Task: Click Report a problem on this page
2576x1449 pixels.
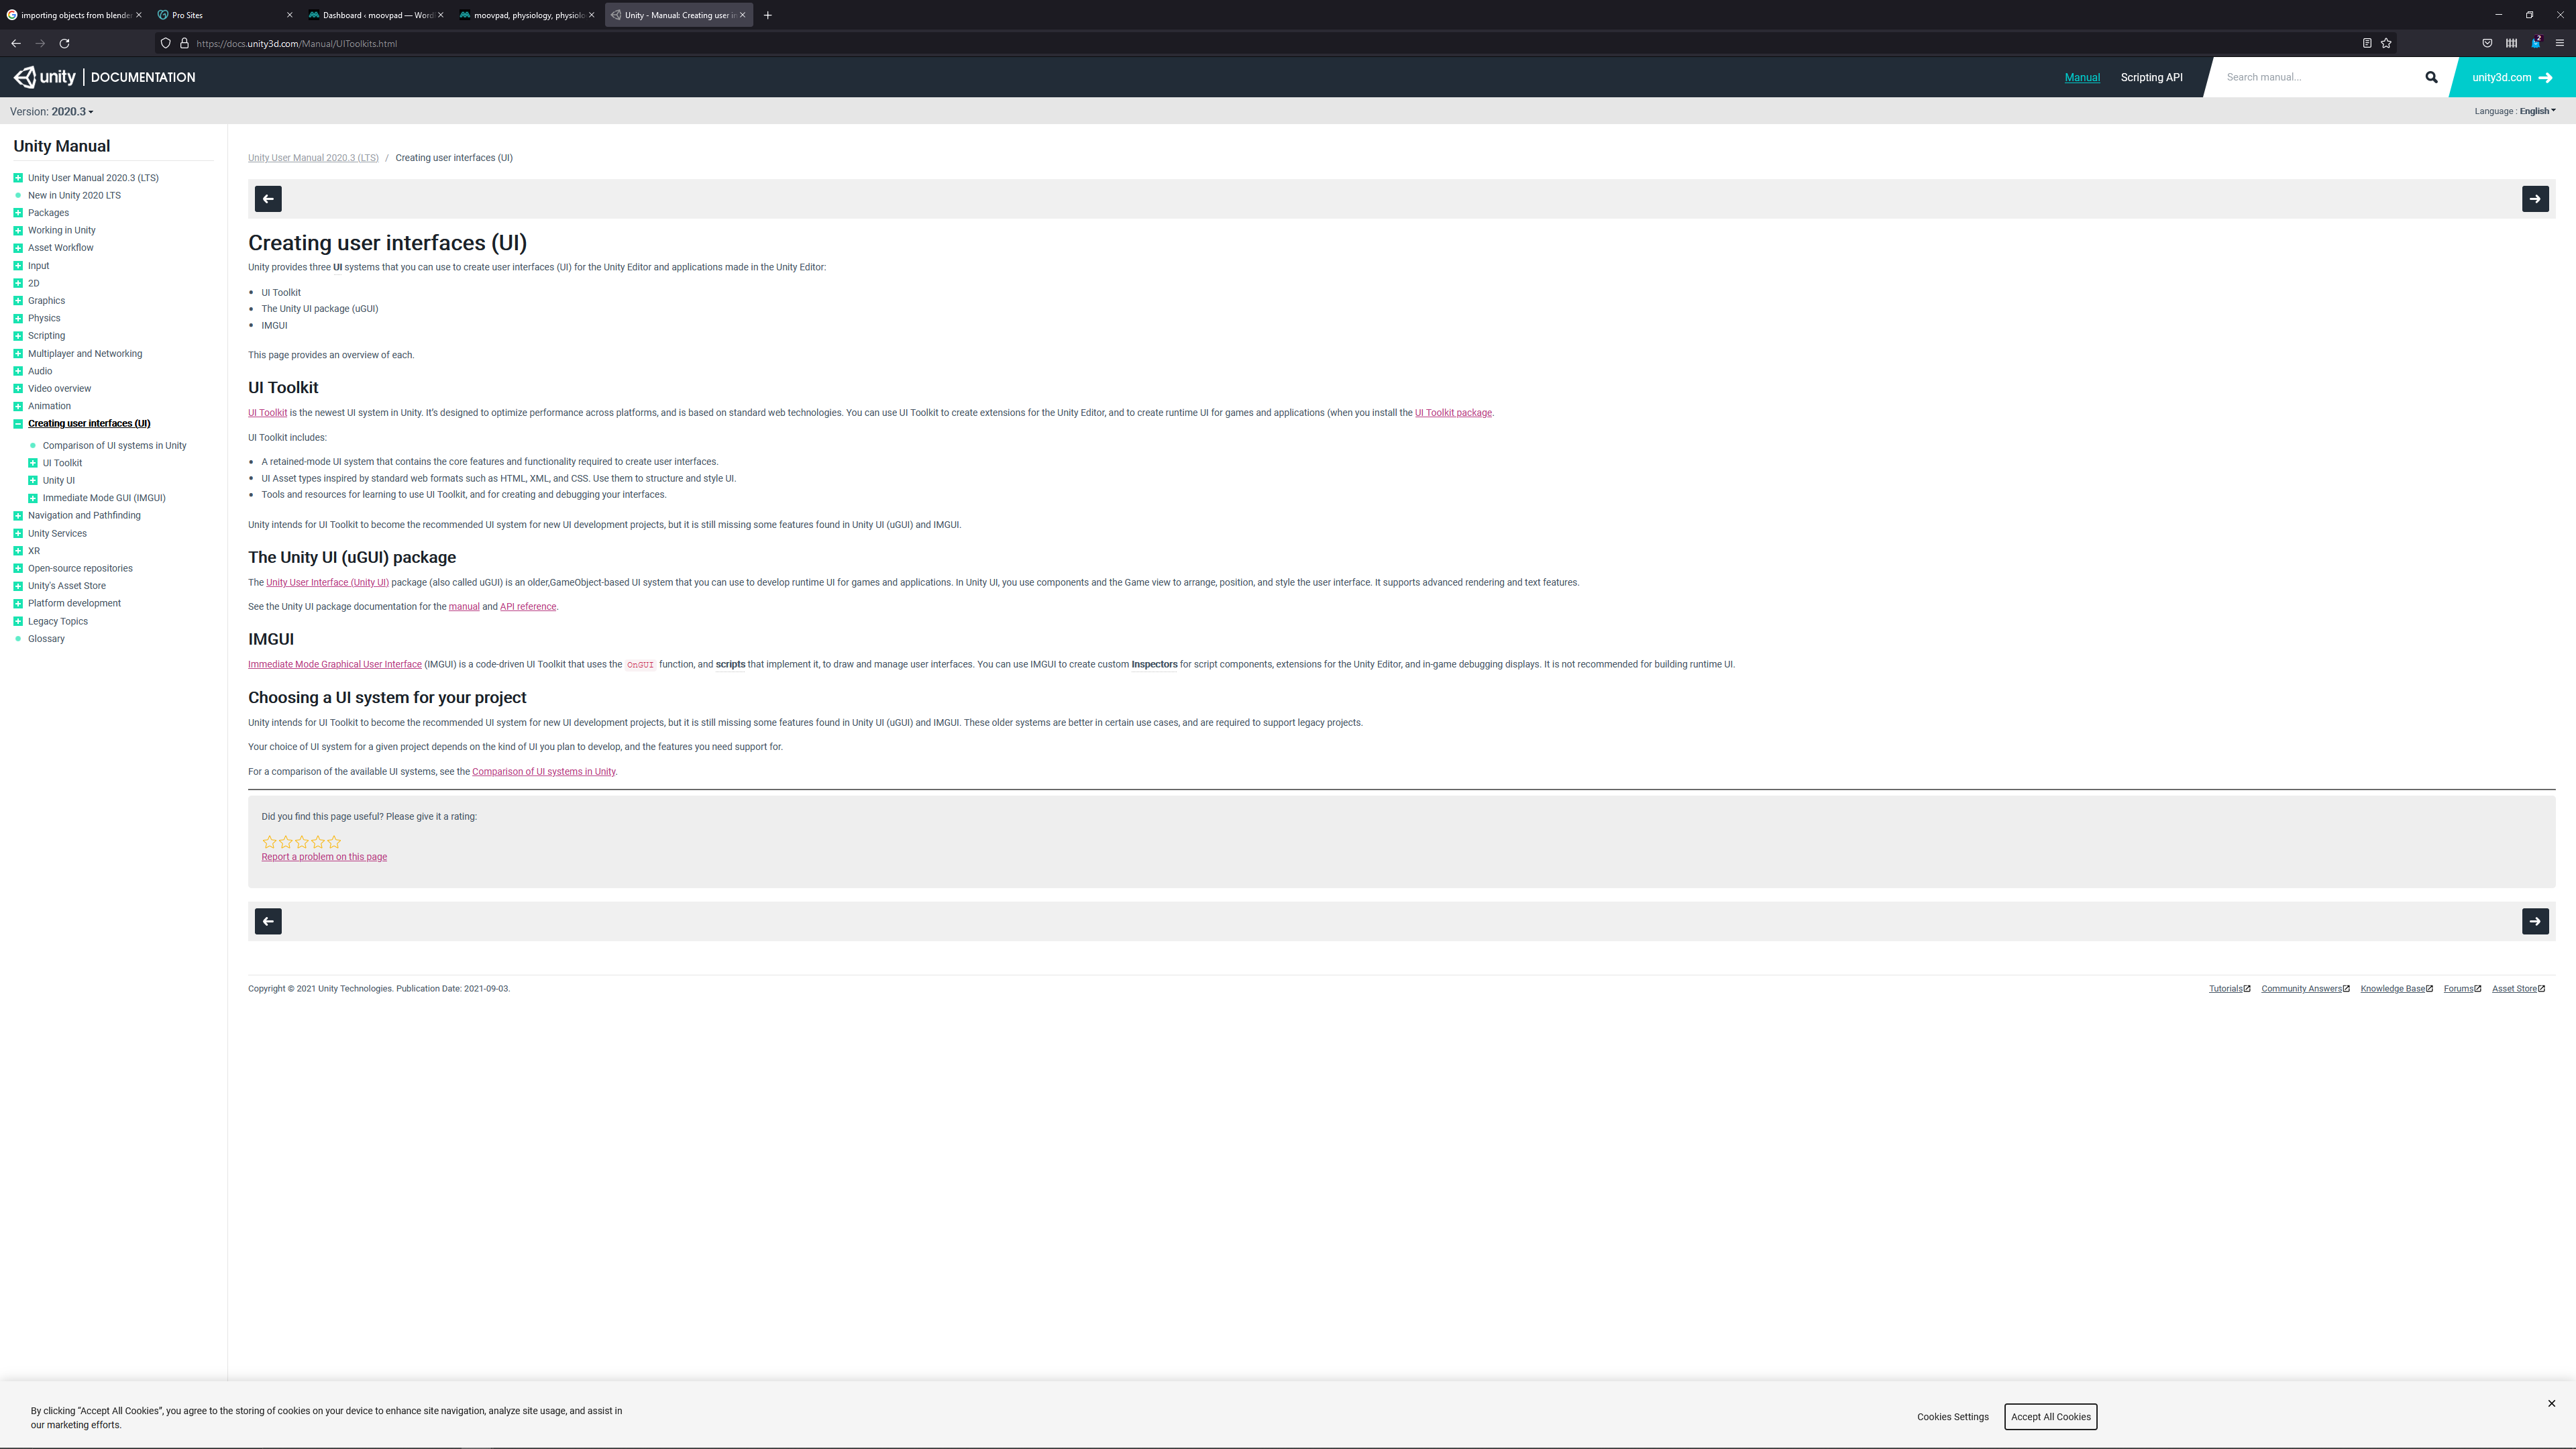Action: 324,857
